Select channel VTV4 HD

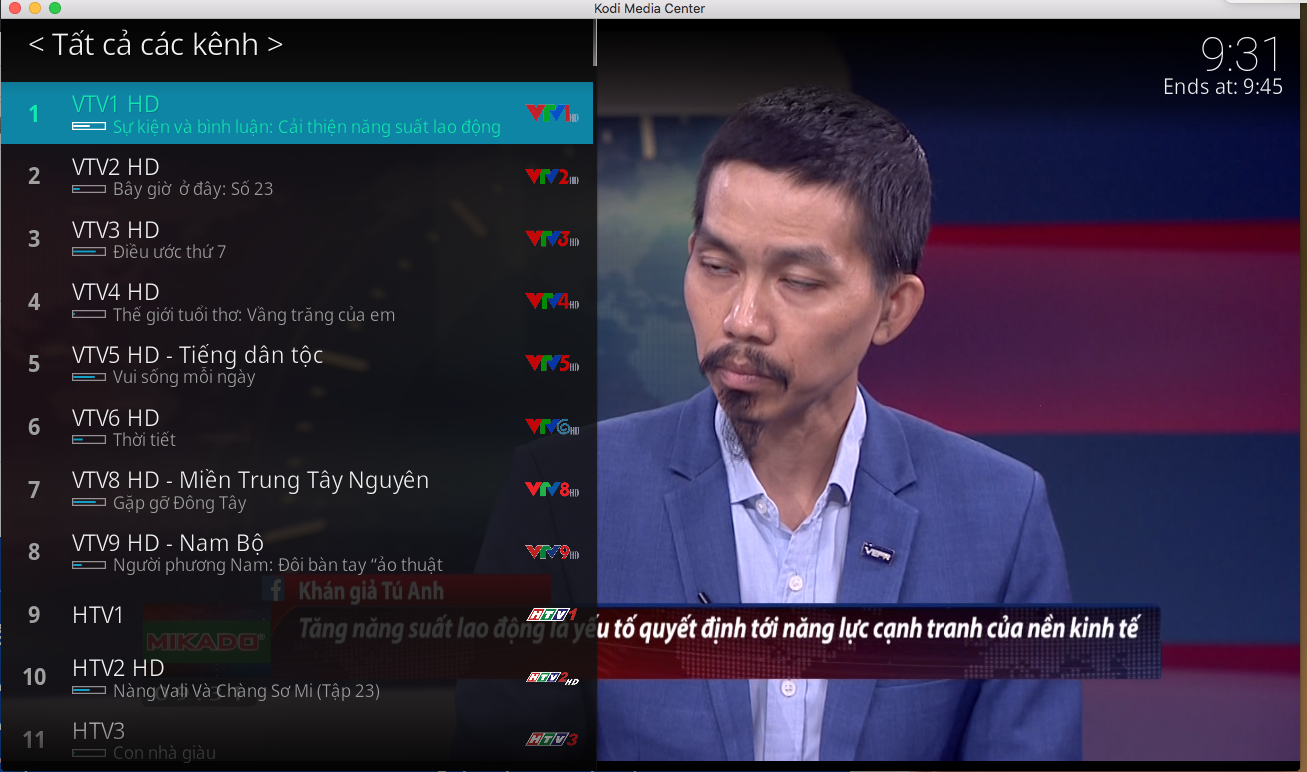pos(297,301)
